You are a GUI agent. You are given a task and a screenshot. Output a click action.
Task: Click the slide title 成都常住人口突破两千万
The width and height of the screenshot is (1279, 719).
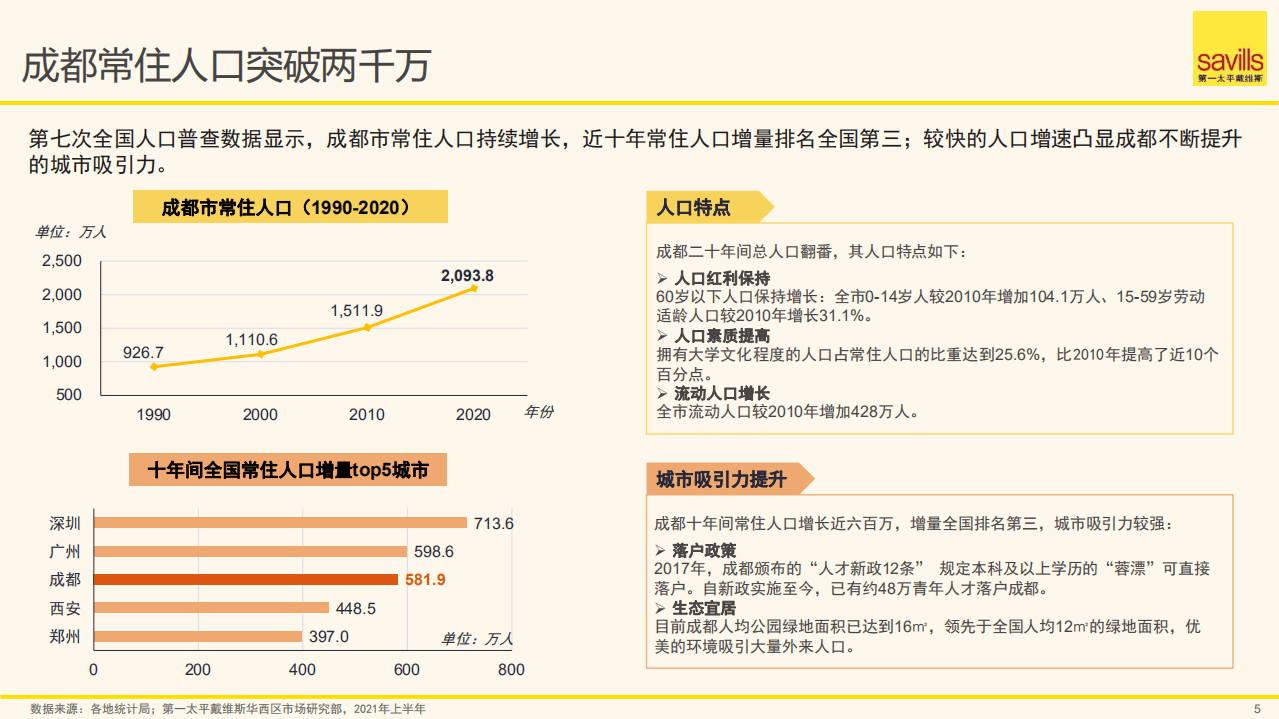[x=222, y=63]
